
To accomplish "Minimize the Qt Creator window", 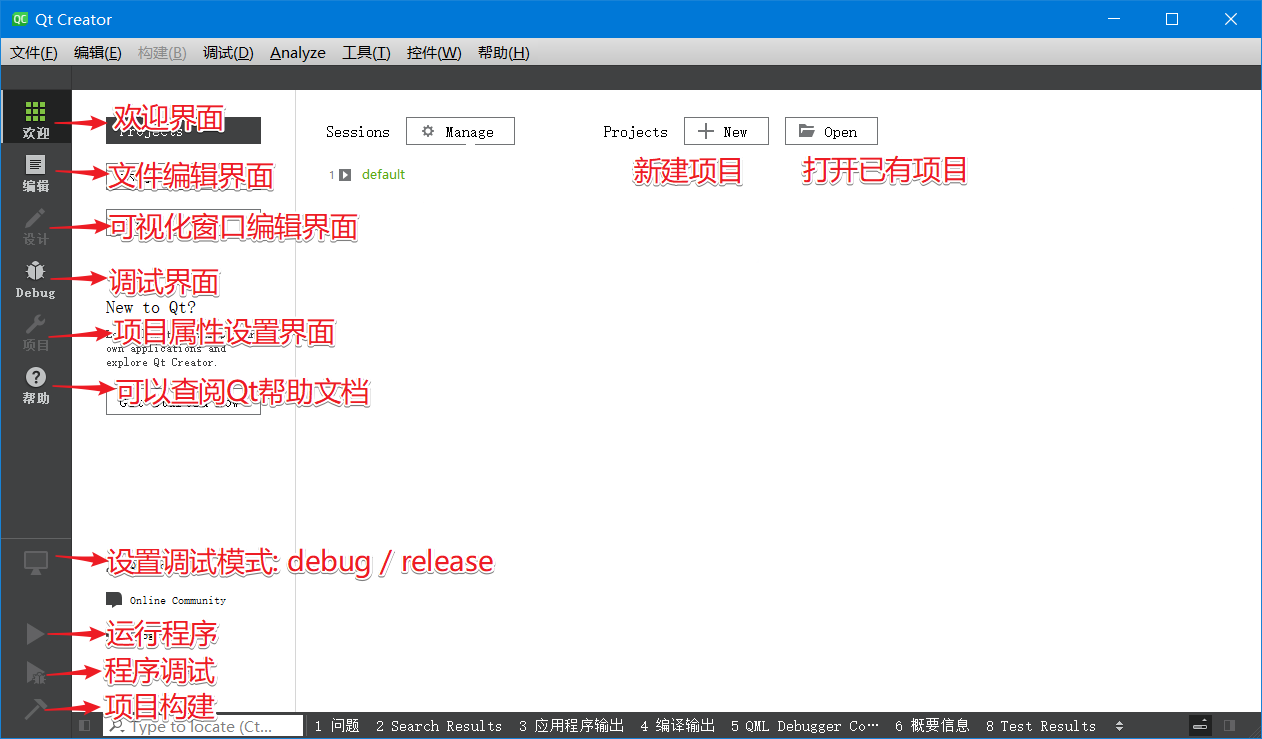I will point(1113,19).
